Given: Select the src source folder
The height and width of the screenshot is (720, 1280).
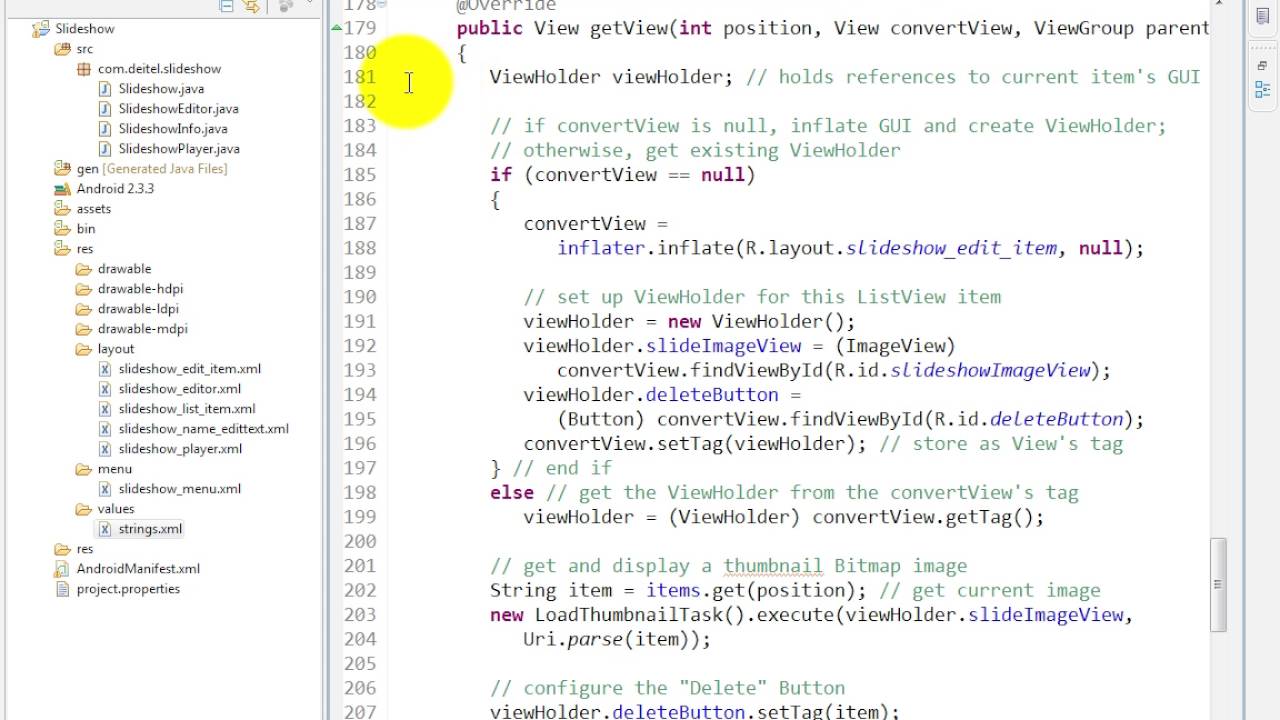Looking at the screenshot, I should click(85, 49).
